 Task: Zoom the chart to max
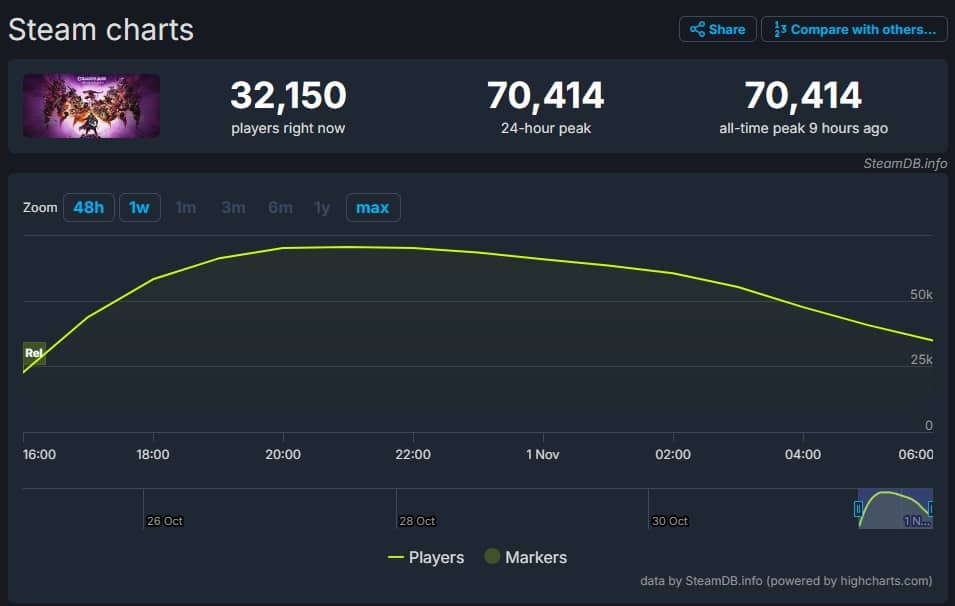pos(373,208)
